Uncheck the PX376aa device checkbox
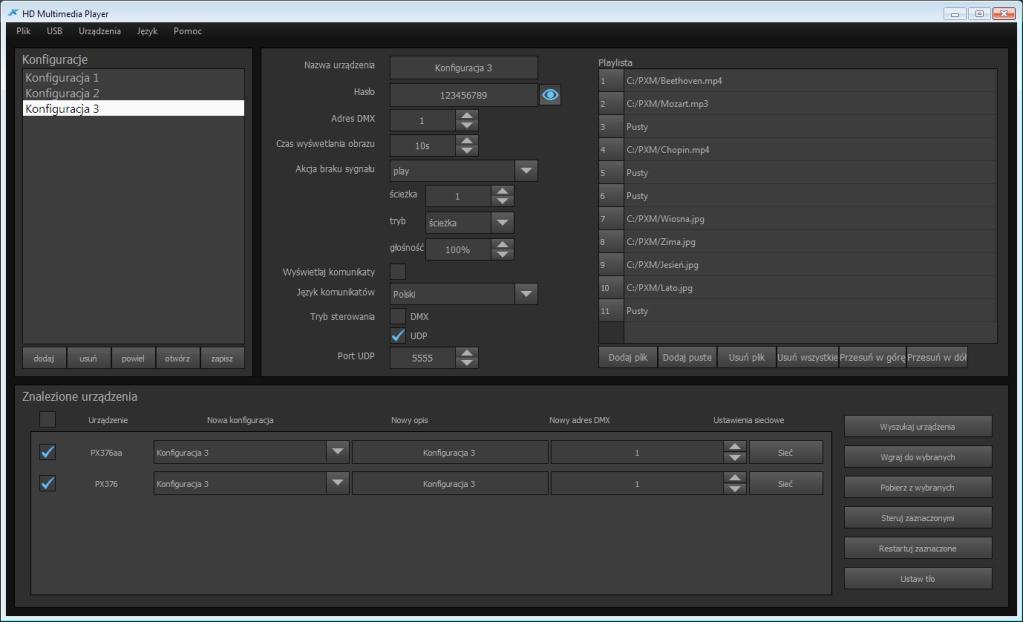This screenshot has height=622, width=1023. 48,452
